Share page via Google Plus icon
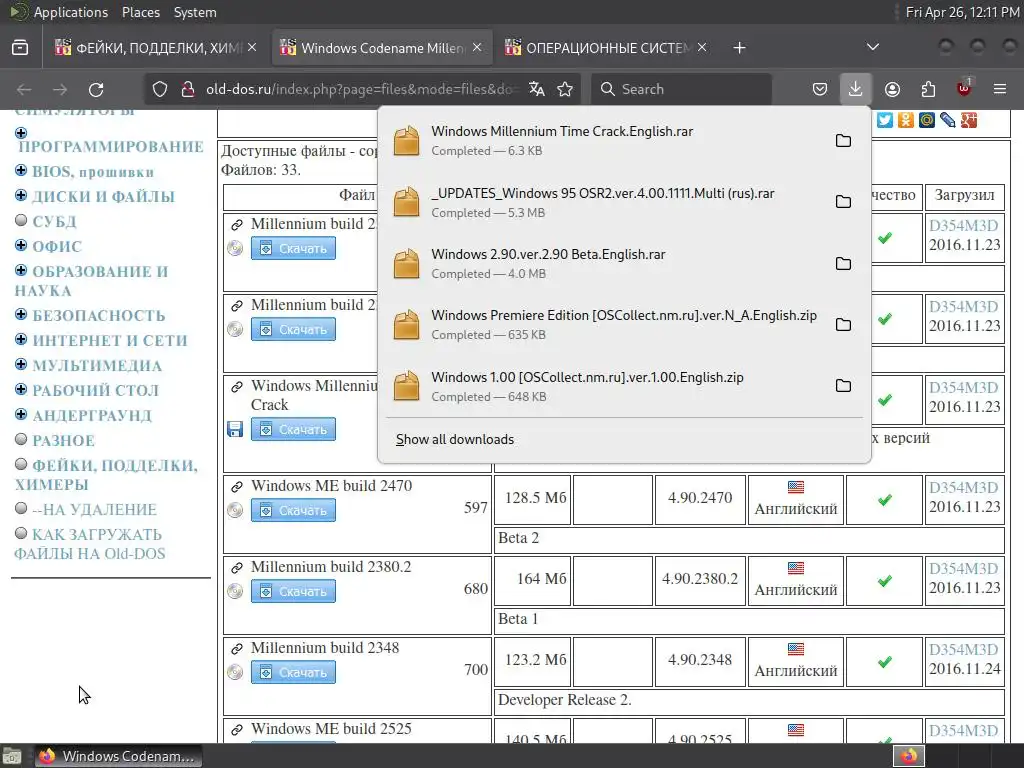 pyautogui.click(x=968, y=120)
